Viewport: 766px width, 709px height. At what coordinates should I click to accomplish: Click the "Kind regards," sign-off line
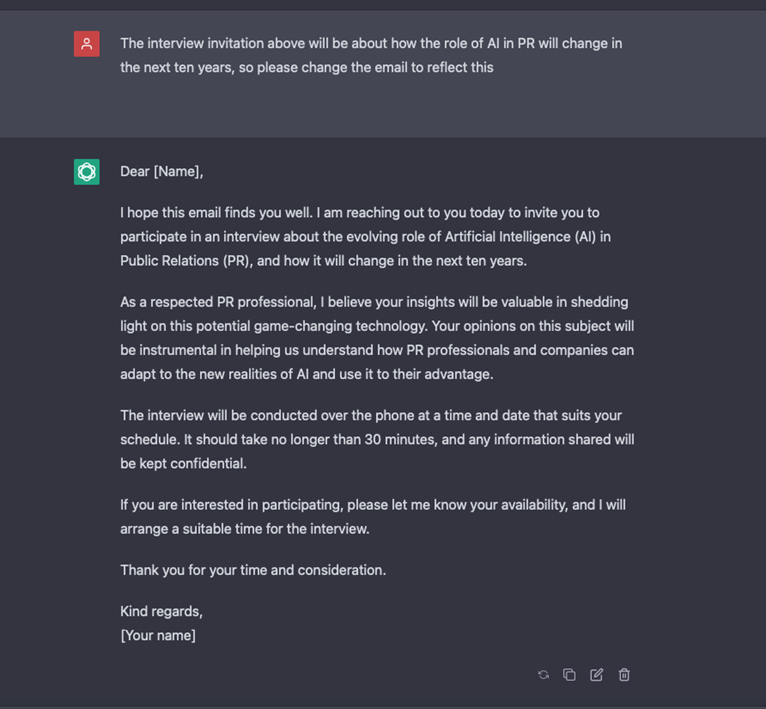point(161,611)
